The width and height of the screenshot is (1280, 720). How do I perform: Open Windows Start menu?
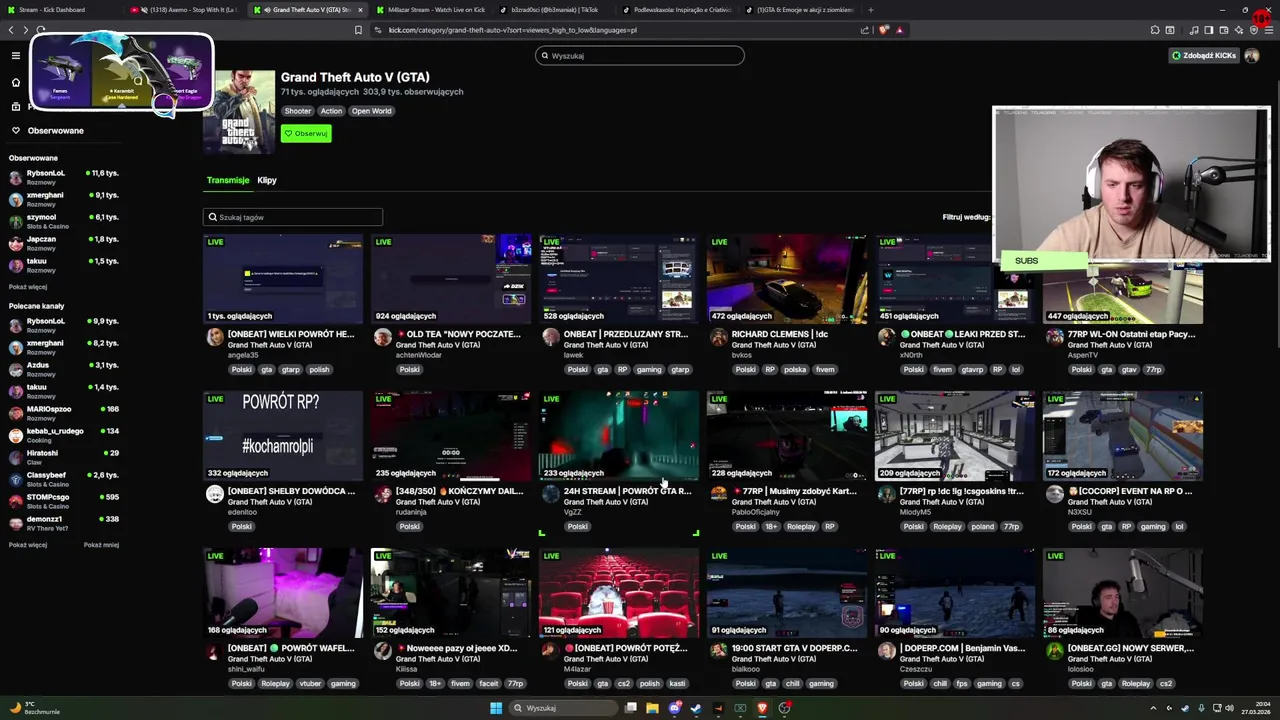(495, 708)
